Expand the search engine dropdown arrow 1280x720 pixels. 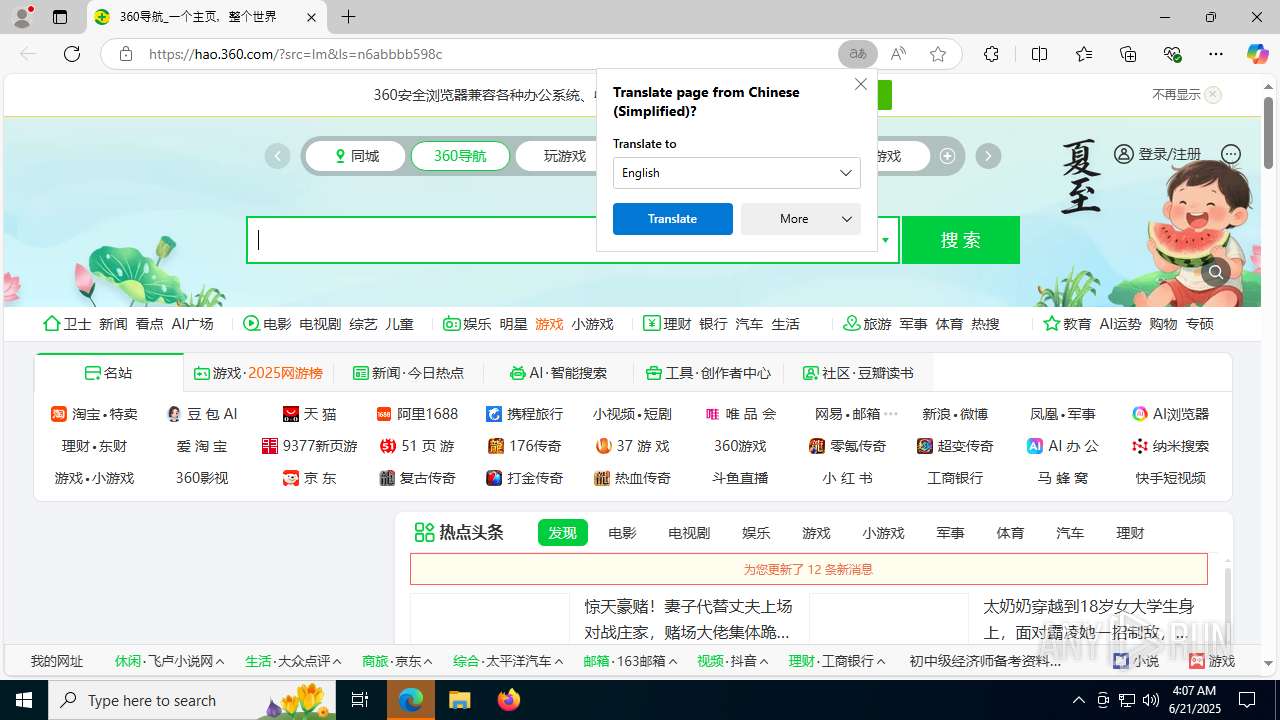point(885,240)
